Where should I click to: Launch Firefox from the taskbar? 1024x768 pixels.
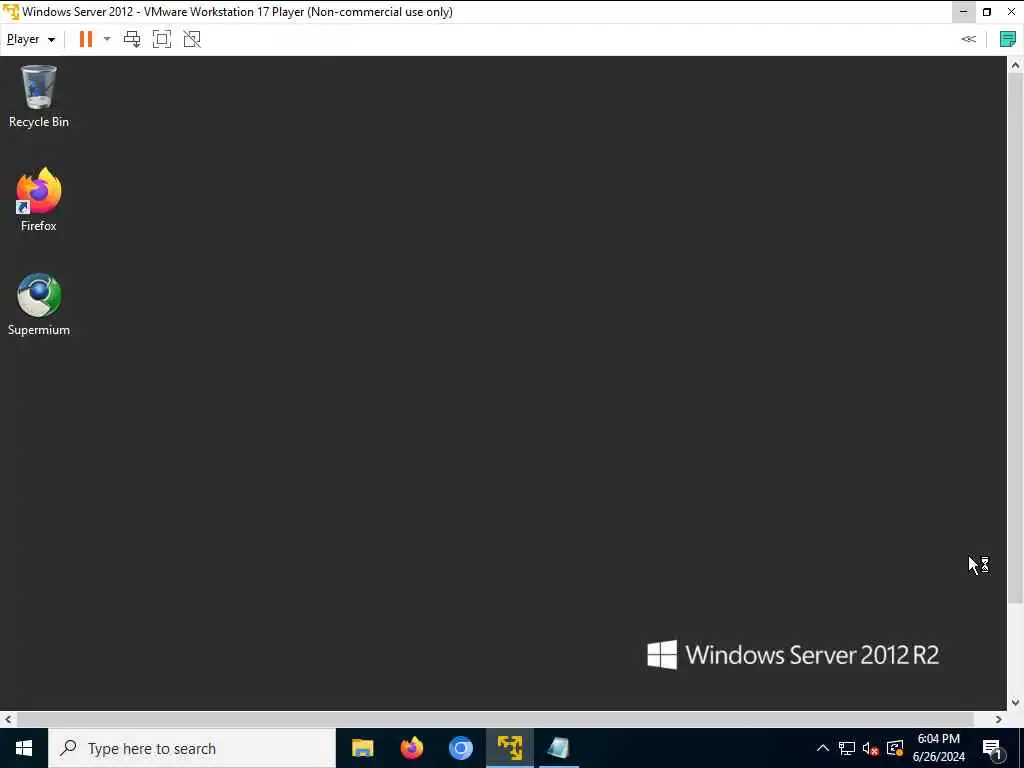click(411, 748)
